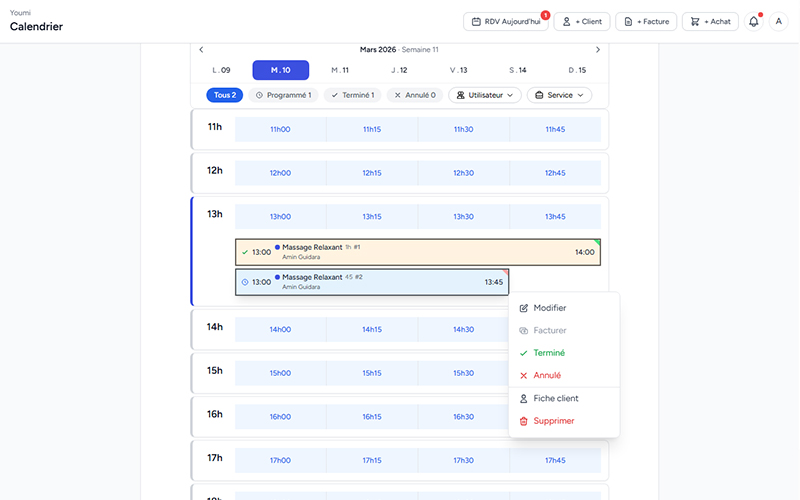Image resolution: width=800 pixels, height=500 pixels.
Task: Click the 13h30 time slot
Action: 463,216
